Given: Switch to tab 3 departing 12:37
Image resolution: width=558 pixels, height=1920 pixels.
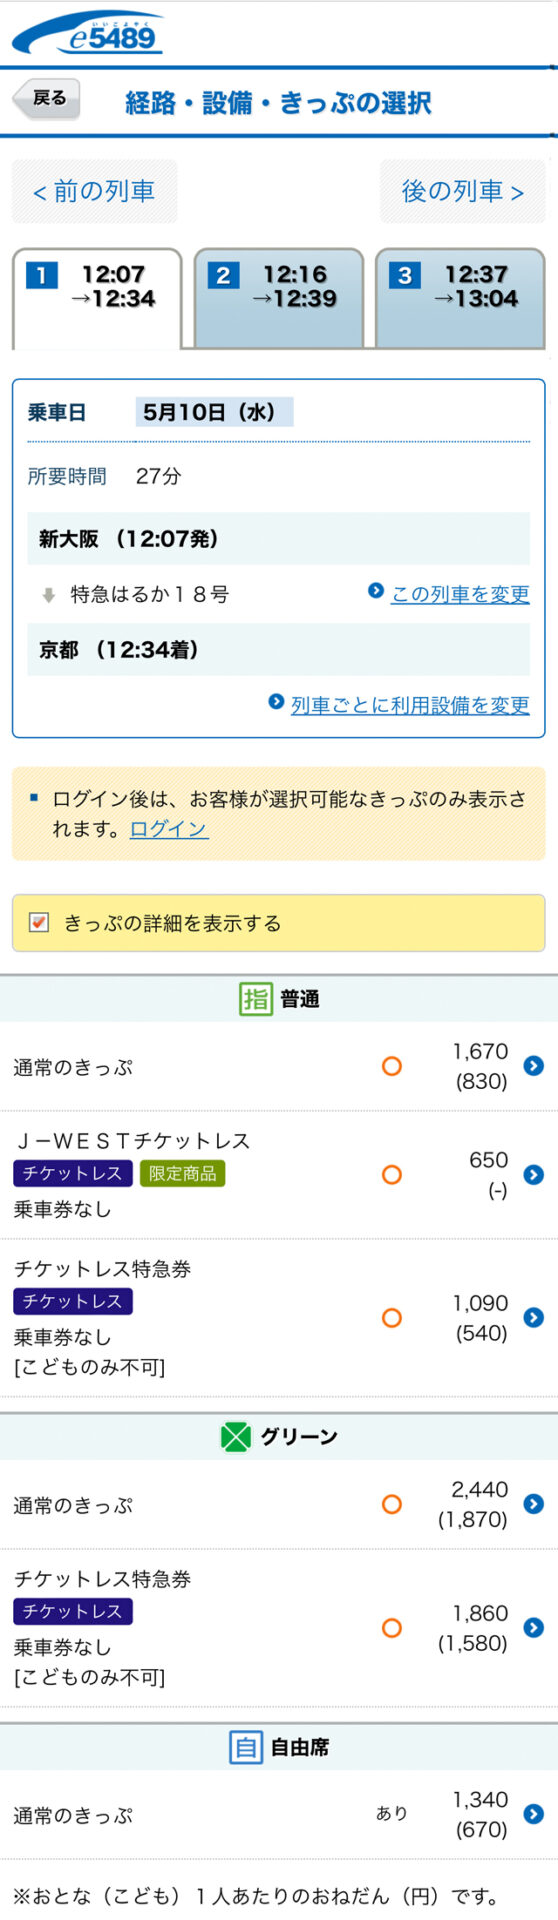Looking at the screenshot, I should pyautogui.click(x=460, y=297).
